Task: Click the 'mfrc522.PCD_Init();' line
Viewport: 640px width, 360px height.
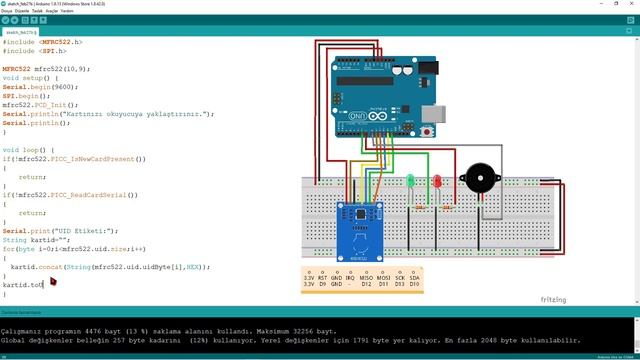Action: (x=40, y=105)
